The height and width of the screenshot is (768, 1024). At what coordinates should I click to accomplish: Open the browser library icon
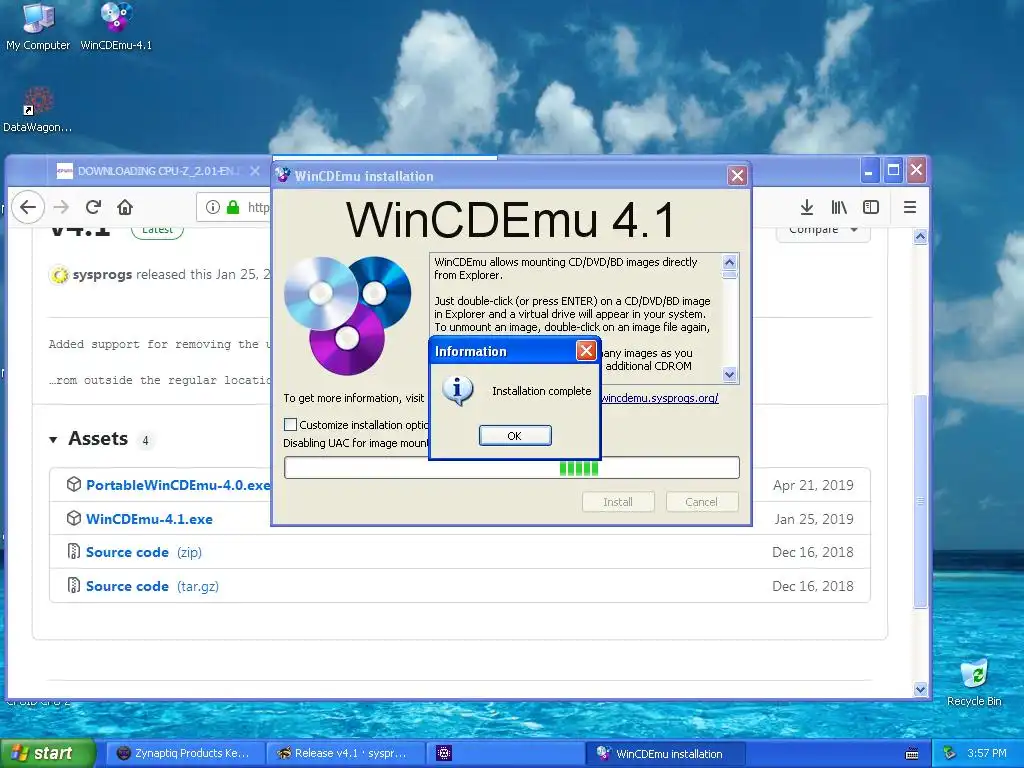(x=839, y=207)
